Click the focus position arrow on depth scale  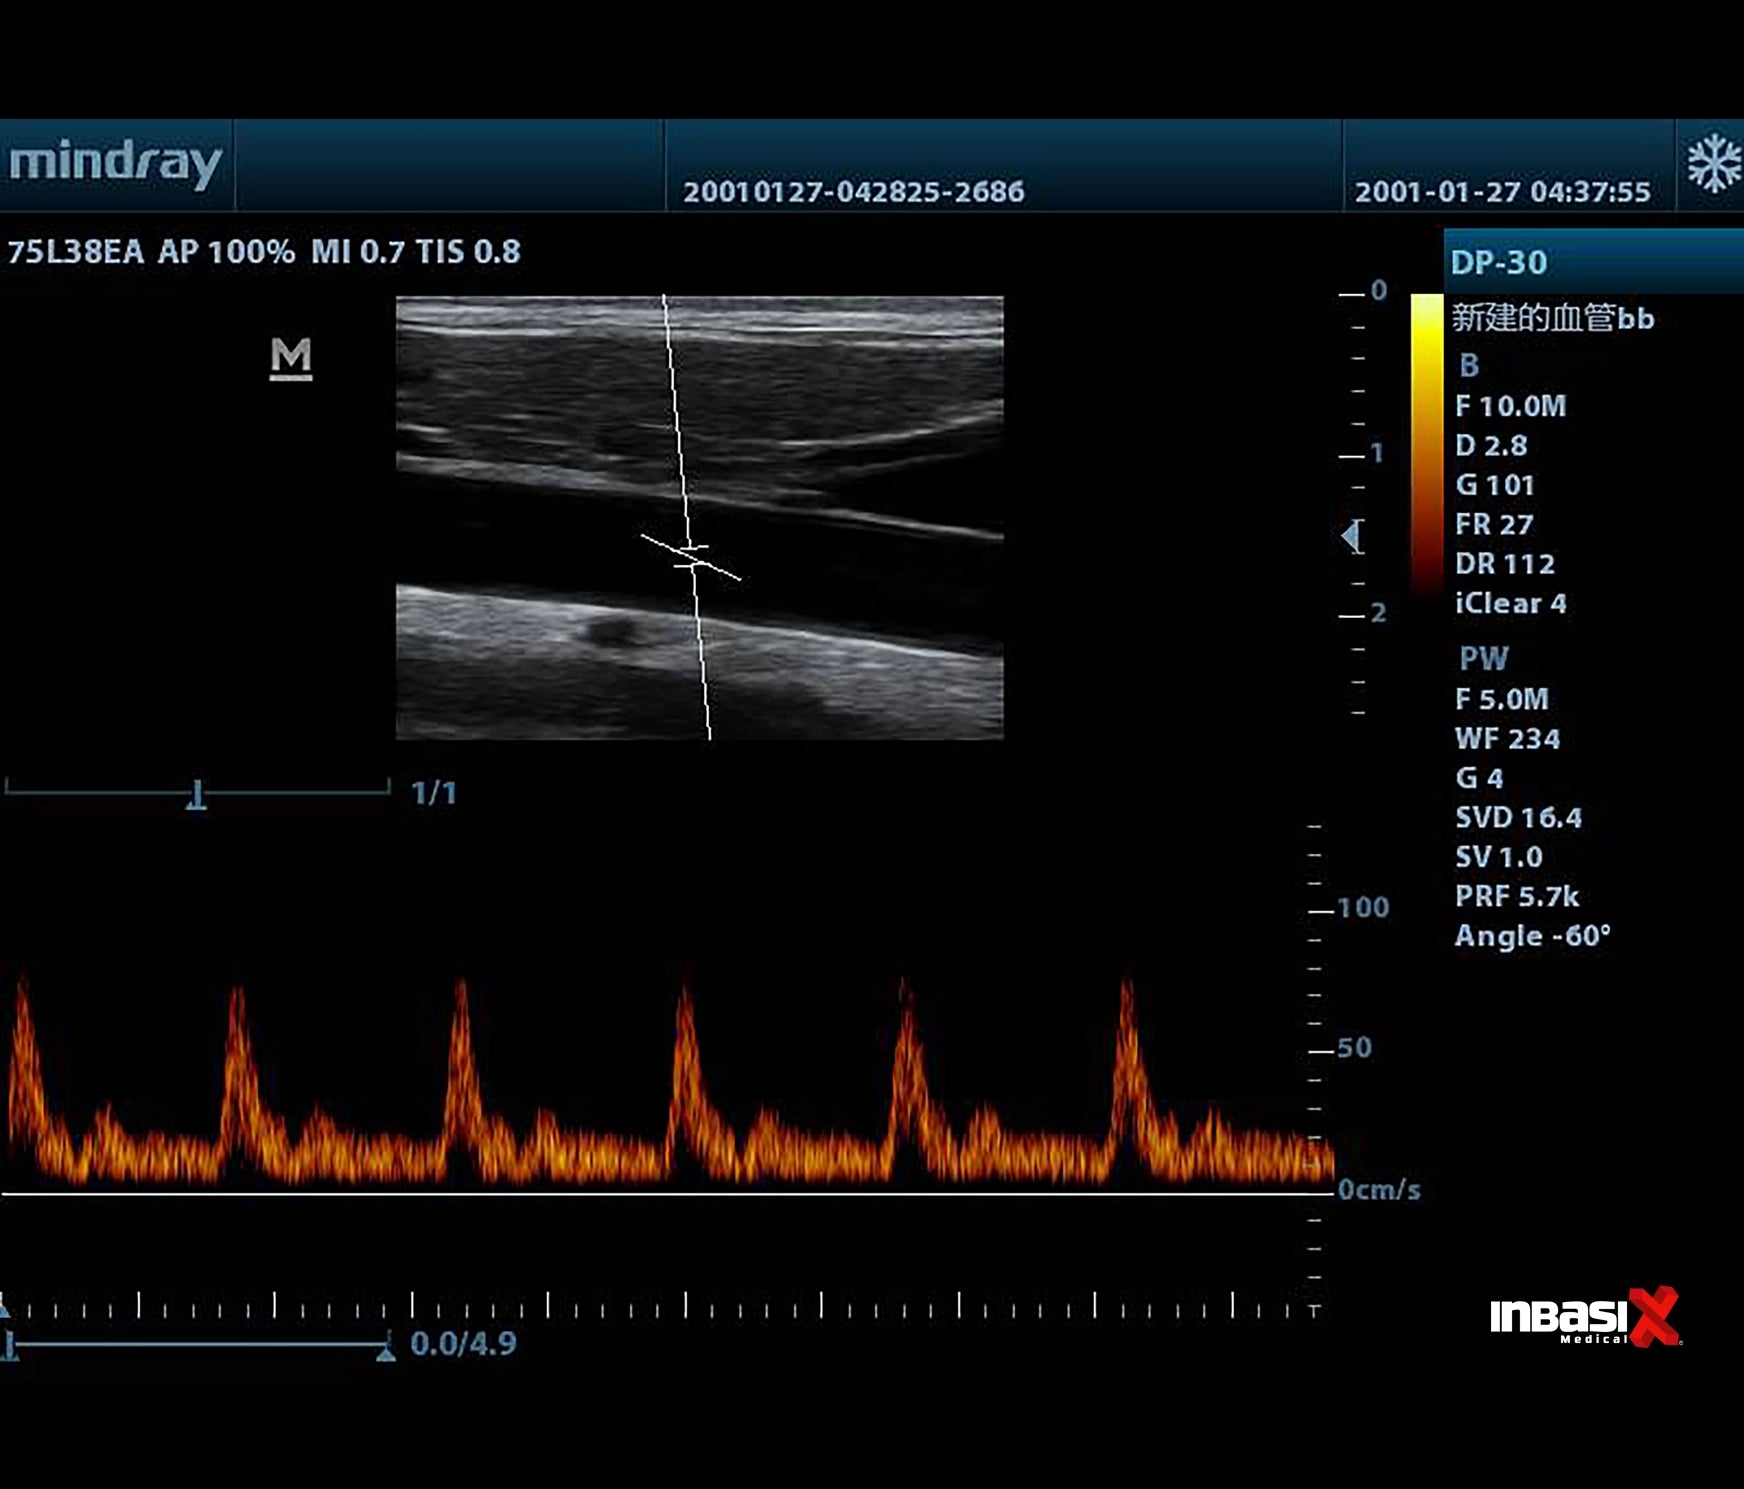point(1351,537)
